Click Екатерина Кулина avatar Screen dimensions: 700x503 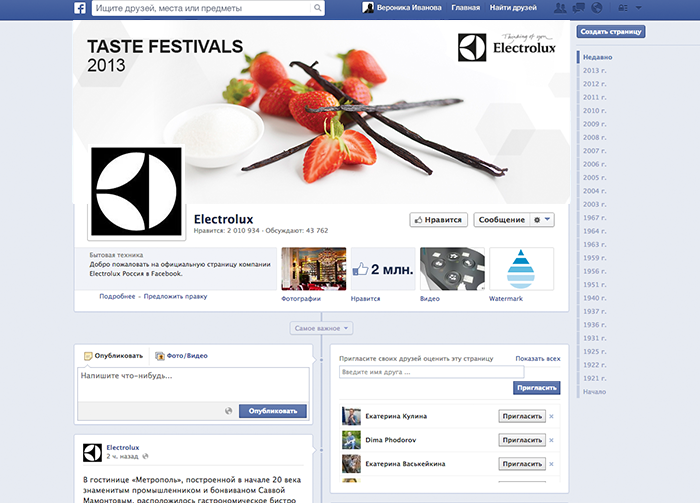pyautogui.click(x=351, y=416)
